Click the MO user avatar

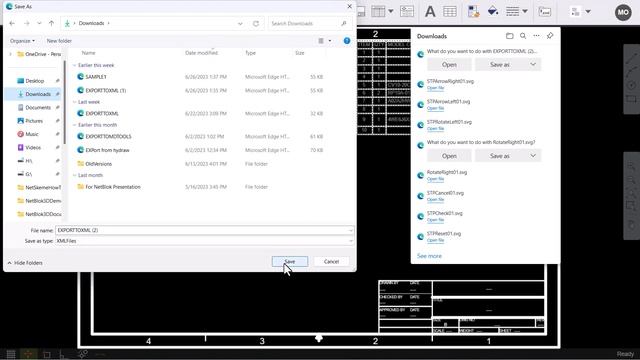pyautogui.click(x=623, y=12)
